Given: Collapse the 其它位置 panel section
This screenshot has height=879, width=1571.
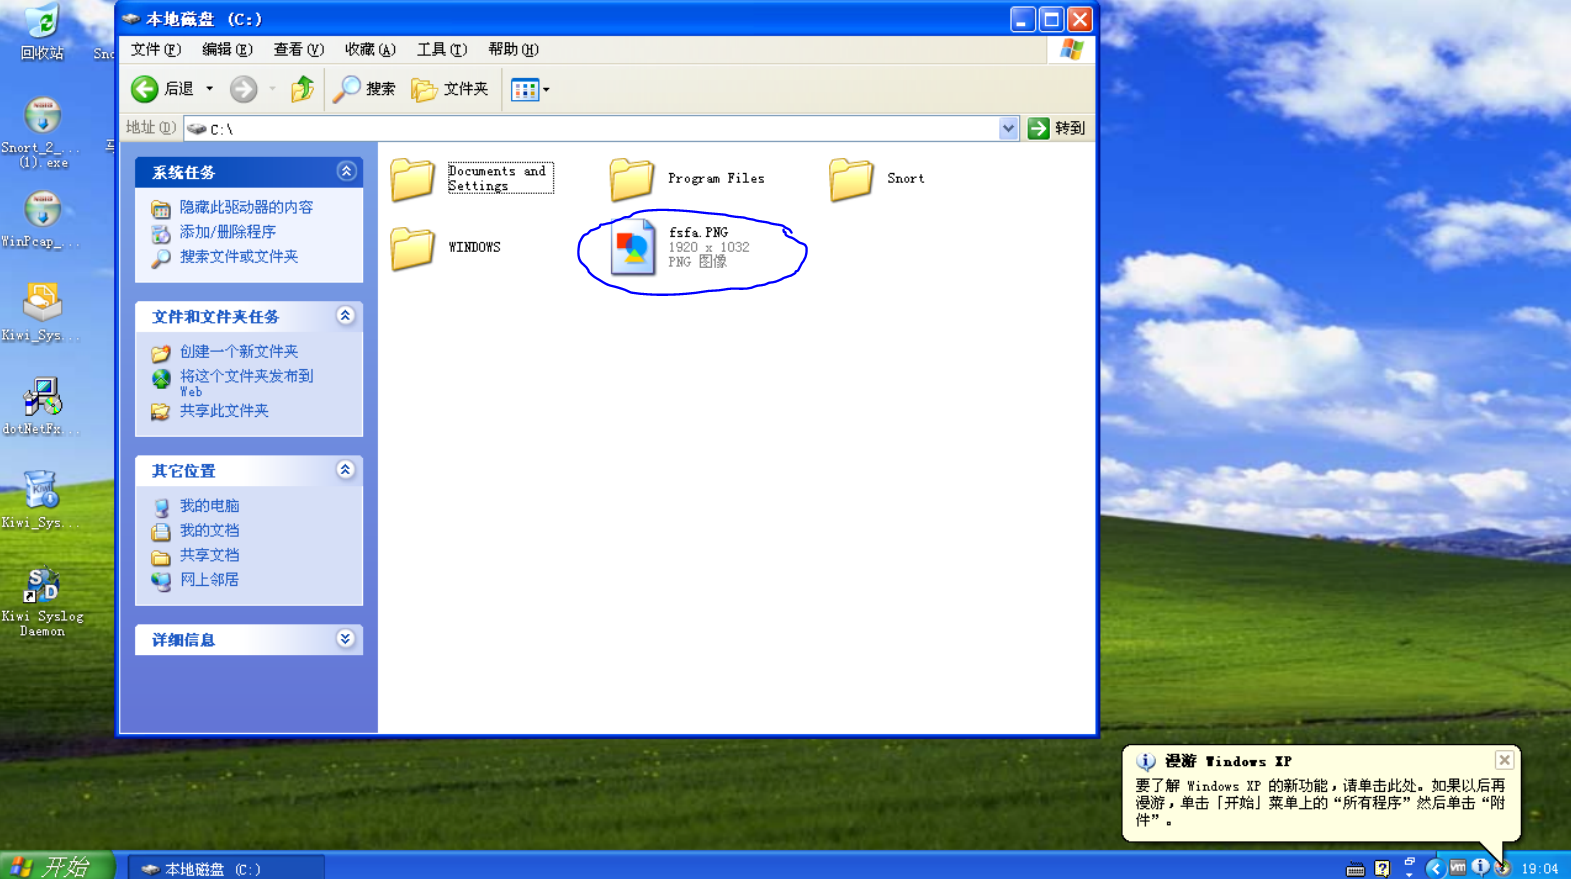Looking at the screenshot, I should pyautogui.click(x=346, y=470).
